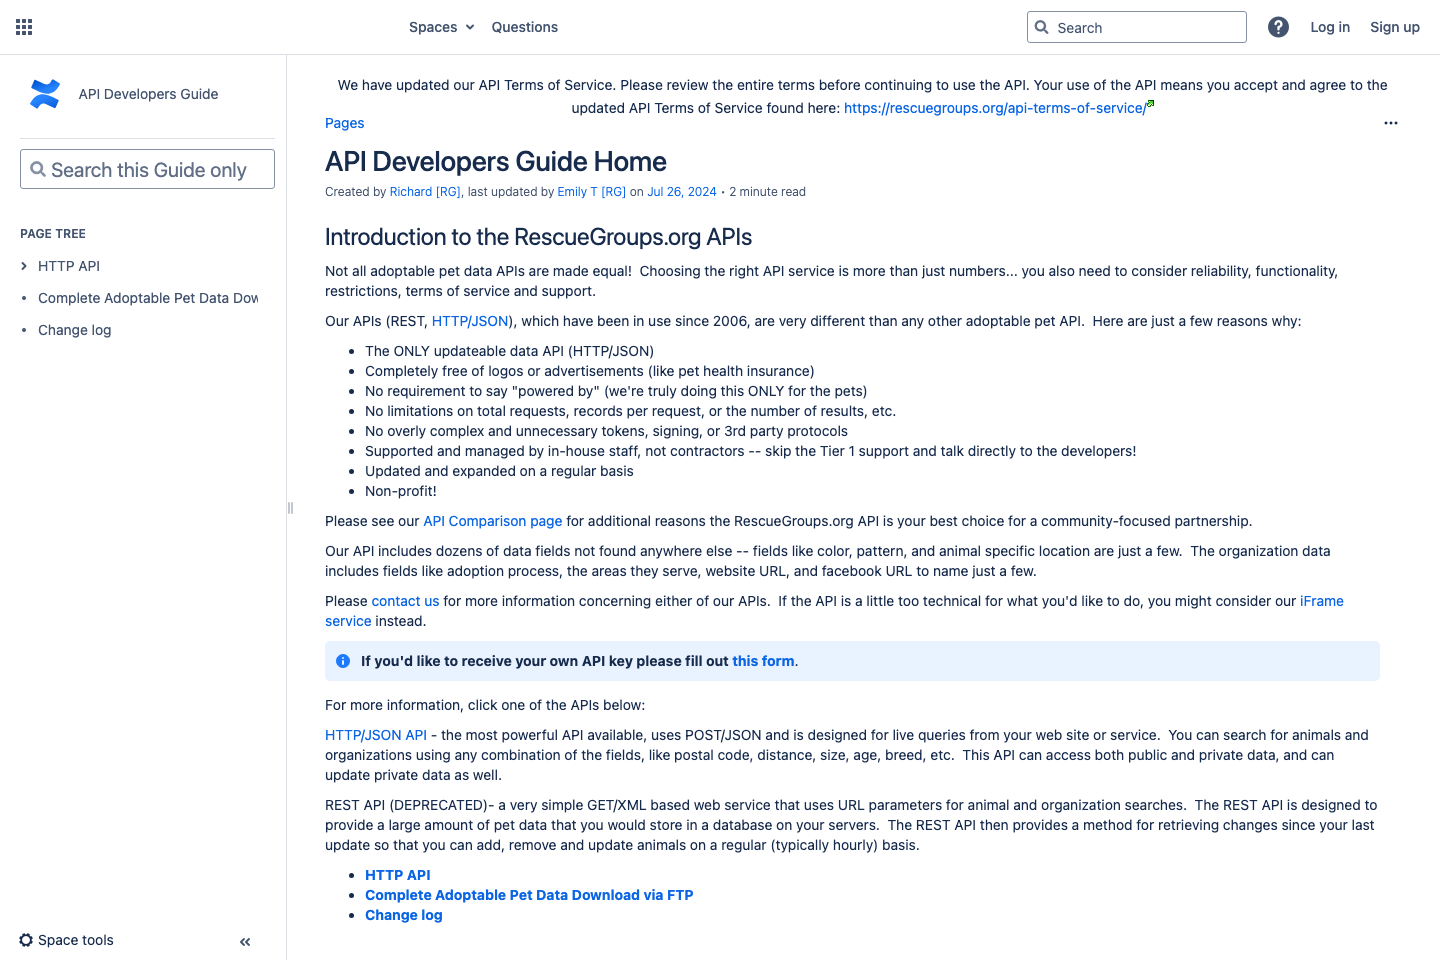Click the Log in button
The height and width of the screenshot is (960, 1440).
1330,27
